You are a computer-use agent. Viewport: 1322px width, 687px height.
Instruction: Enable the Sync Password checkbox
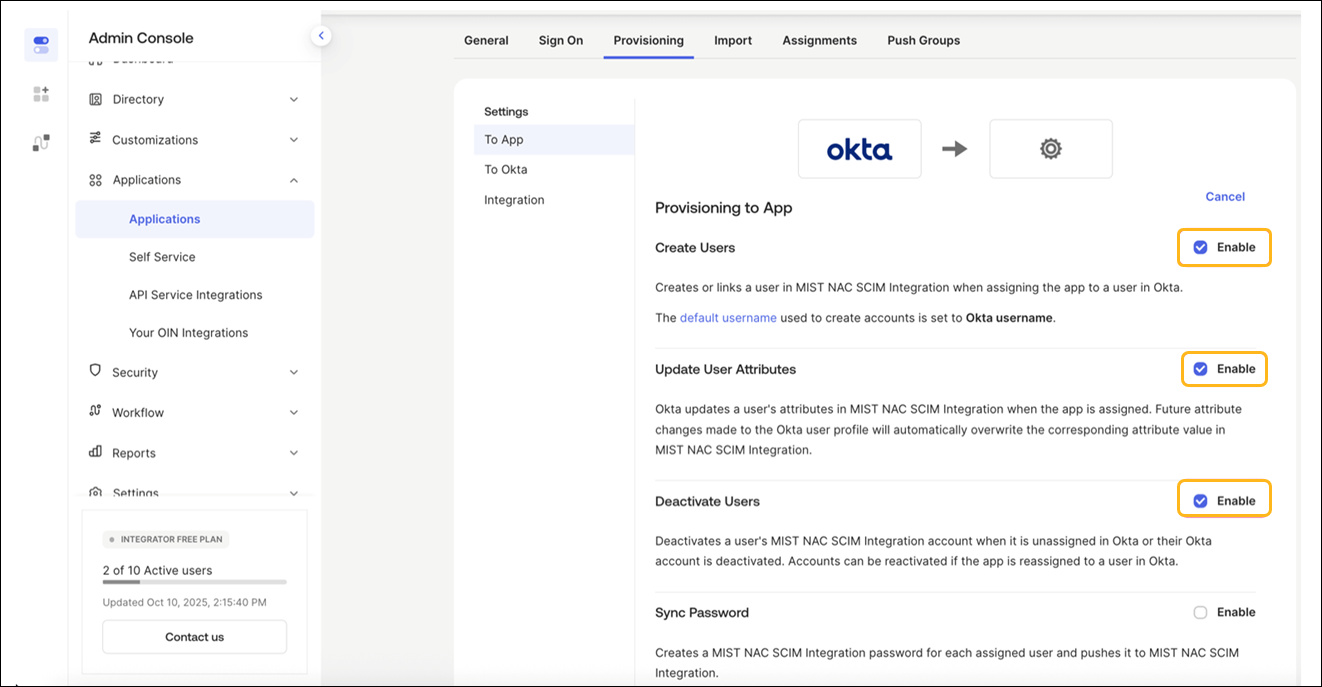[1200, 612]
